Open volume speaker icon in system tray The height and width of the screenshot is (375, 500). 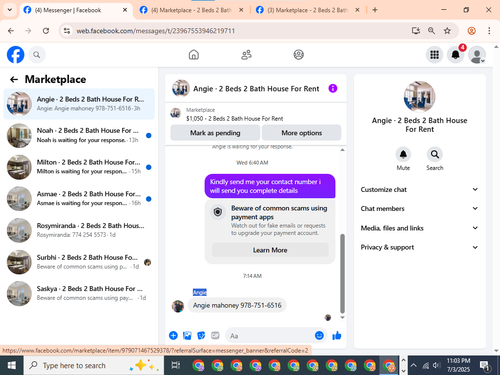click(x=436, y=365)
